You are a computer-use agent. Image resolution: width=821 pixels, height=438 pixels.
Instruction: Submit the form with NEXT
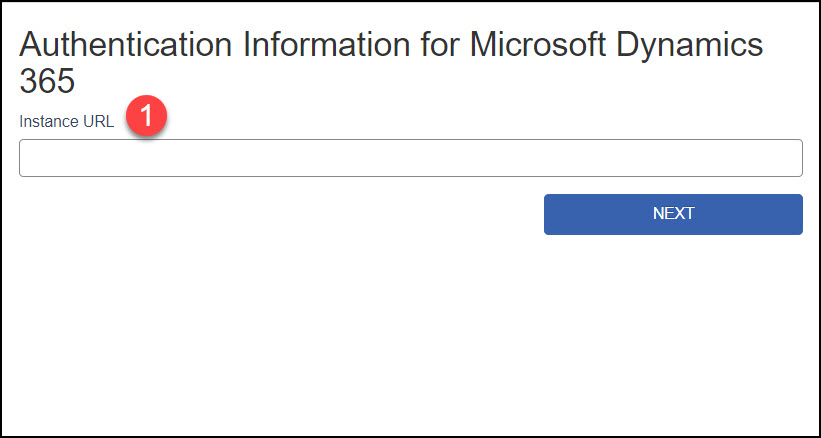pyautogui.click(x=673, y=215)
